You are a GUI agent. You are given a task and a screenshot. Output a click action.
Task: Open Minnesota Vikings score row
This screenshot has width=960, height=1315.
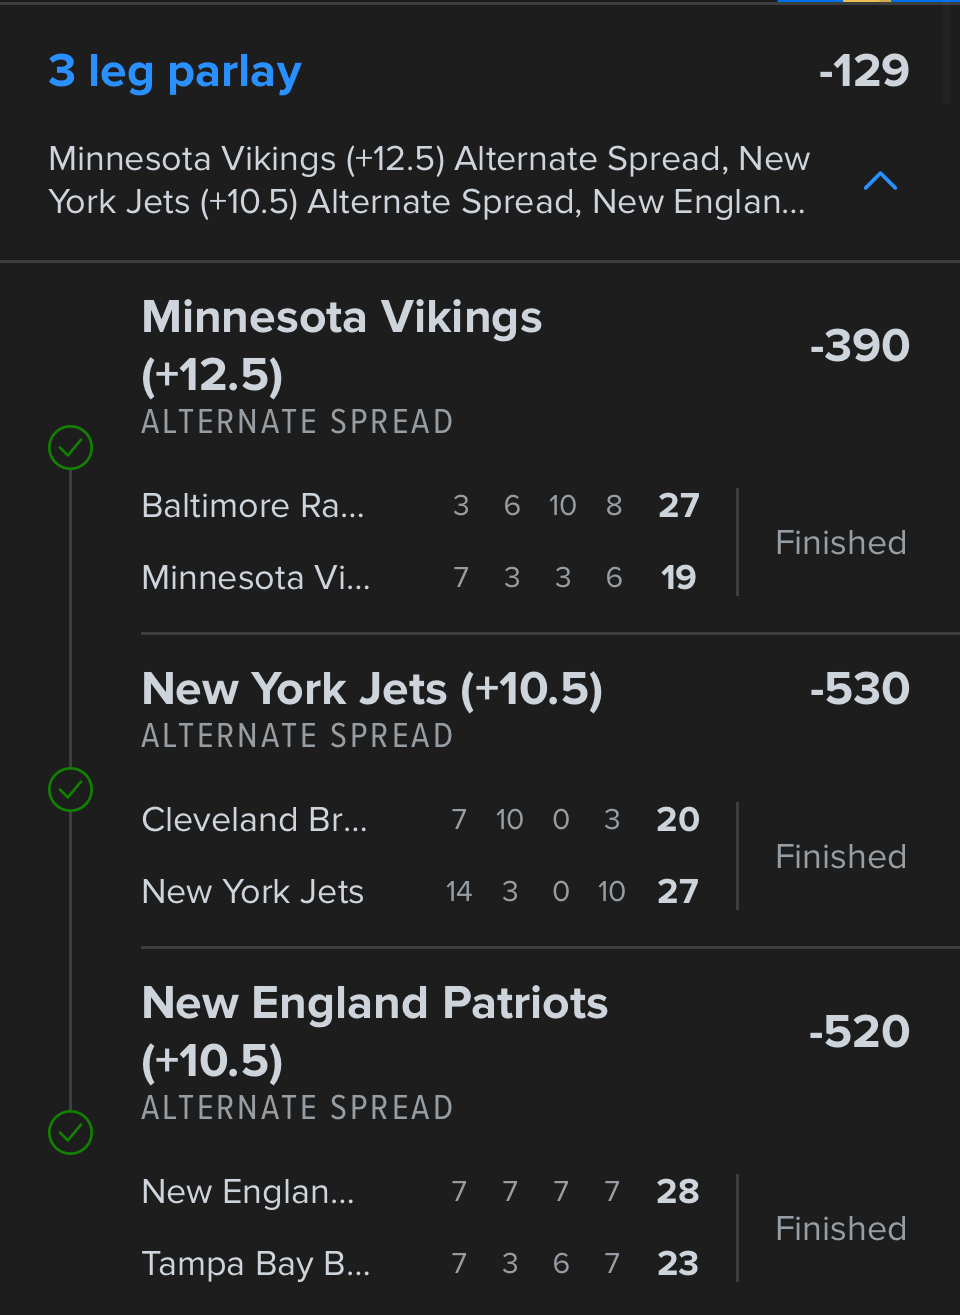[x=420, y=578]
